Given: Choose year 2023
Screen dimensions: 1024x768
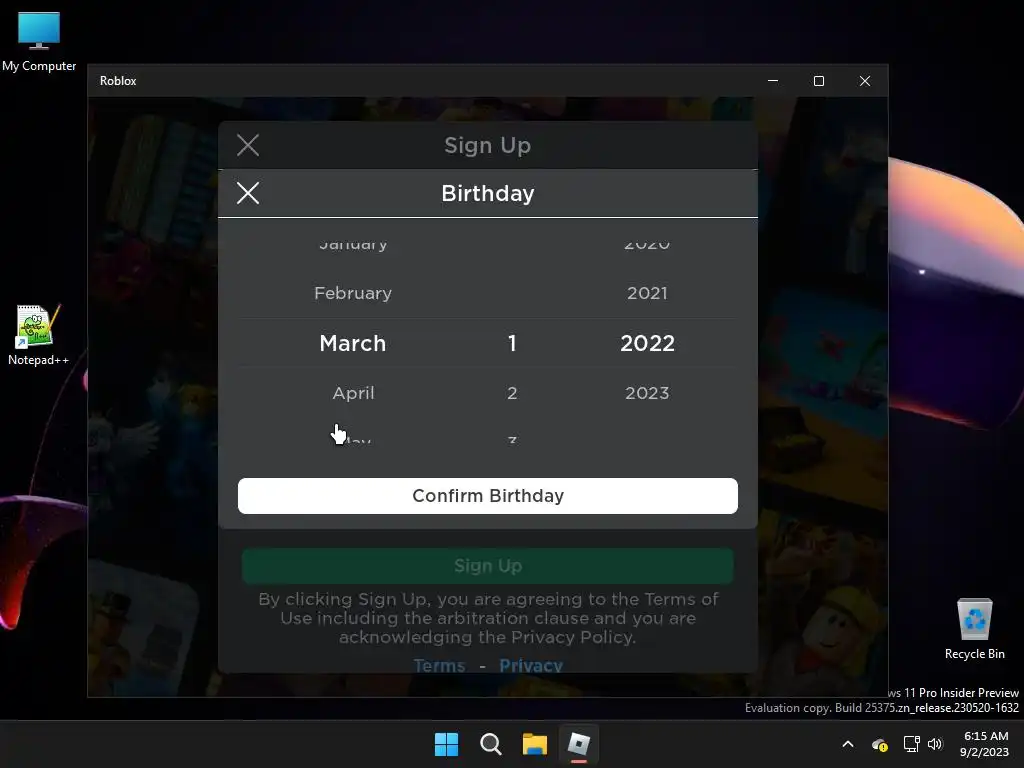Looking at the screenshot, I should click(647, 393).
